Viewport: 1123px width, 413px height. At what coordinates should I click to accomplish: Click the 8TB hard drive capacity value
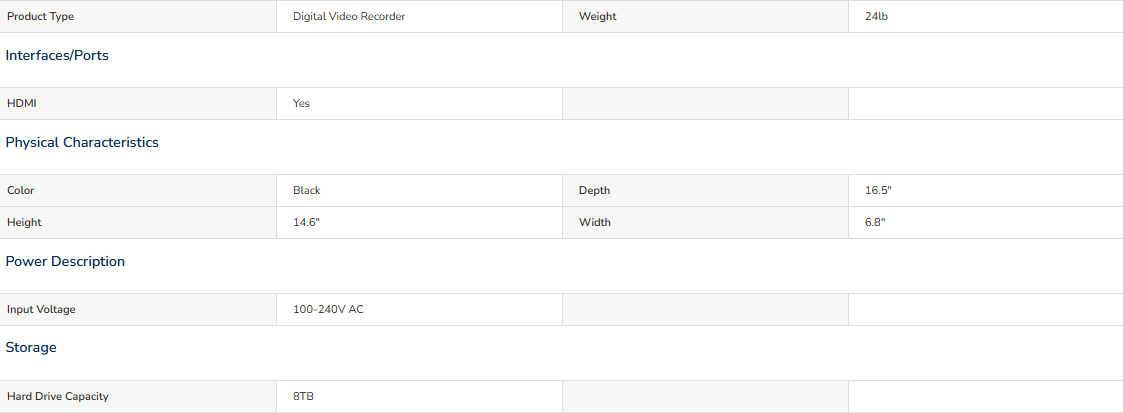pyautogui.click(x=303, y=397)
